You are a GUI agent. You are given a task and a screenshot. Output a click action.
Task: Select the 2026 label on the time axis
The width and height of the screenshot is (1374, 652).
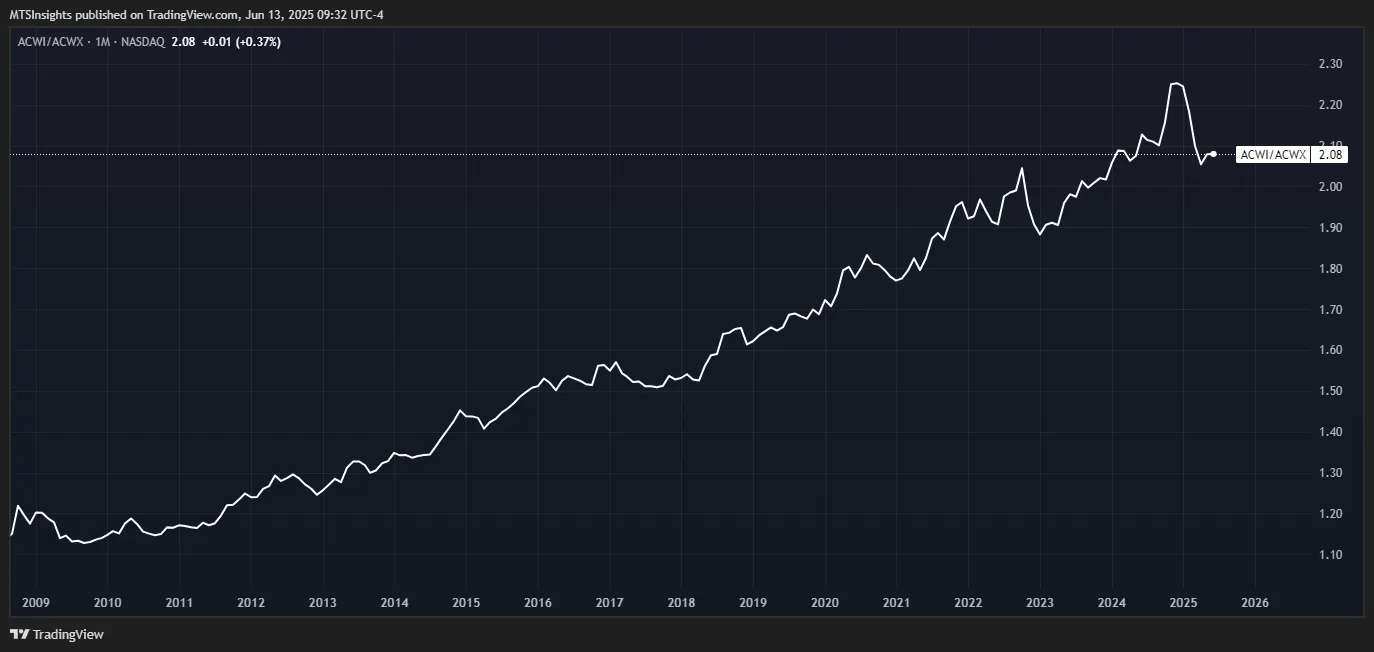[1255, 603]
